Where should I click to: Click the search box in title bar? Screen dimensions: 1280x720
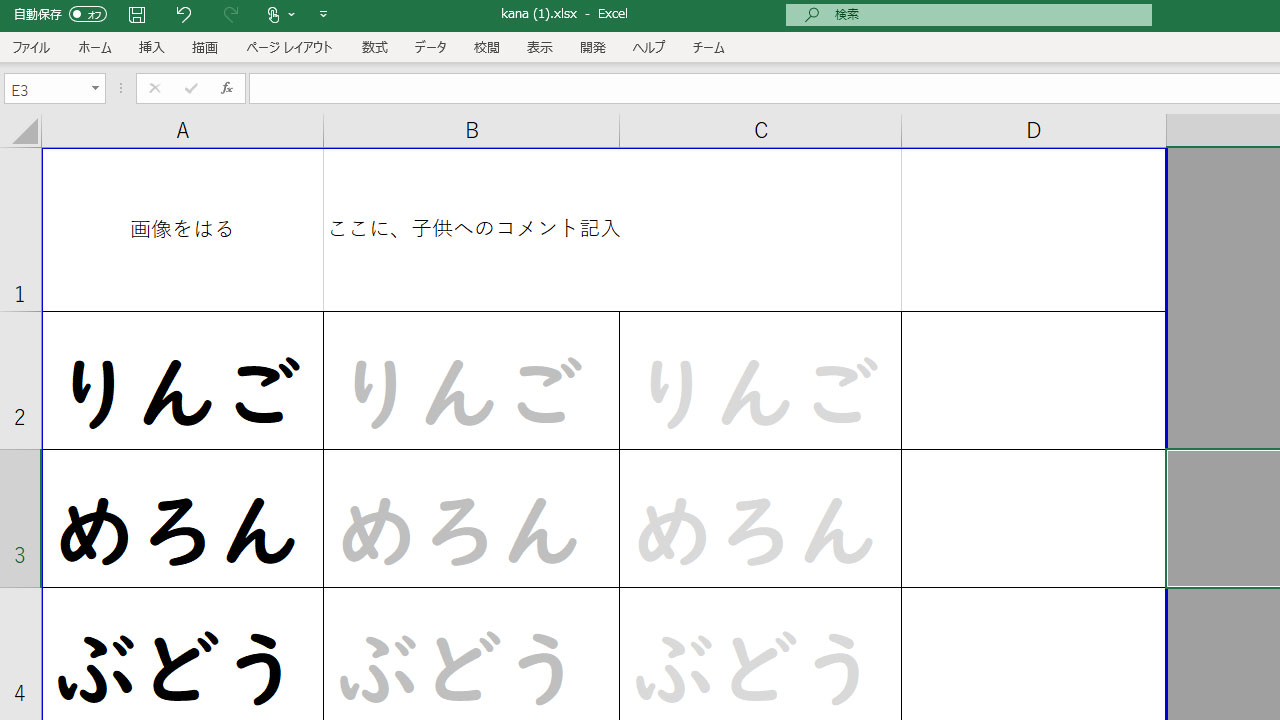(968, 14)
